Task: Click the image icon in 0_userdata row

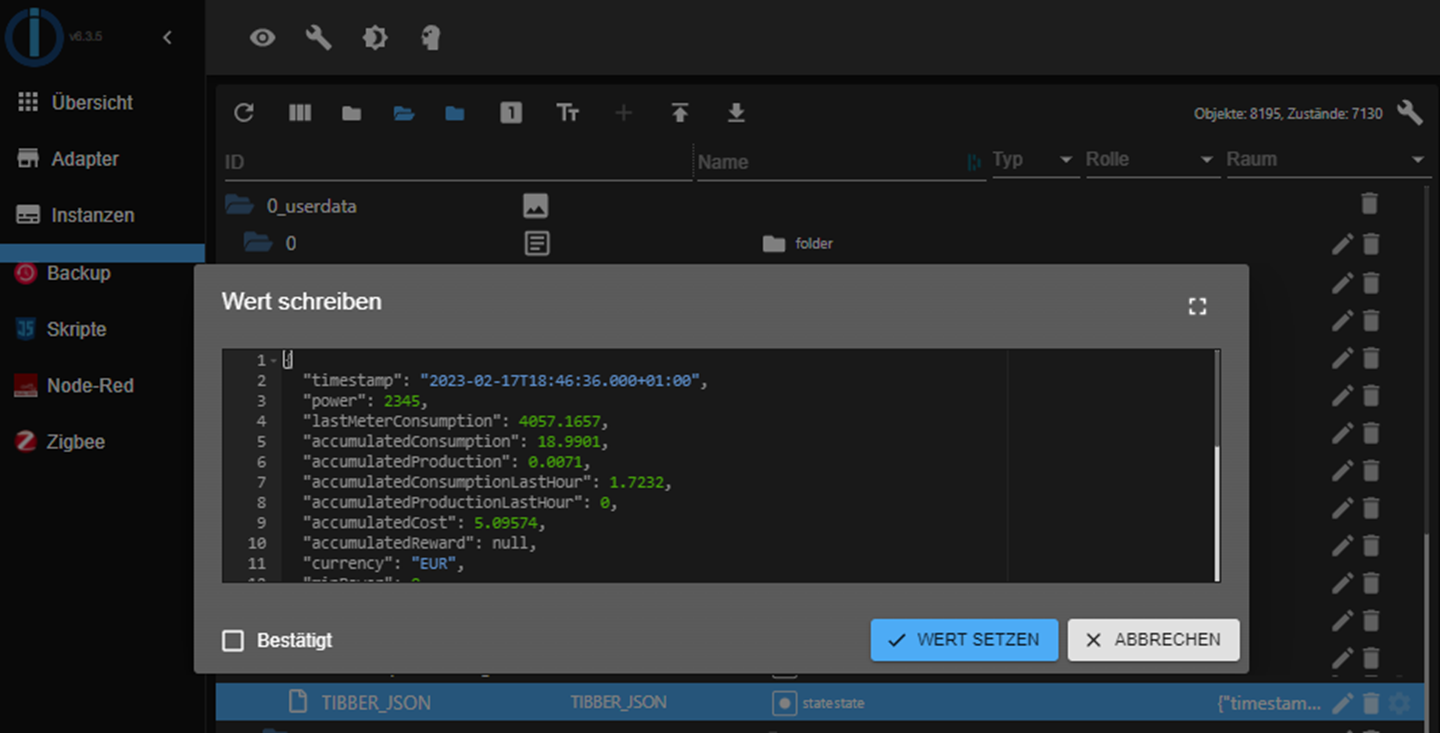Action: pyautogui.click(x=536, y=206)
